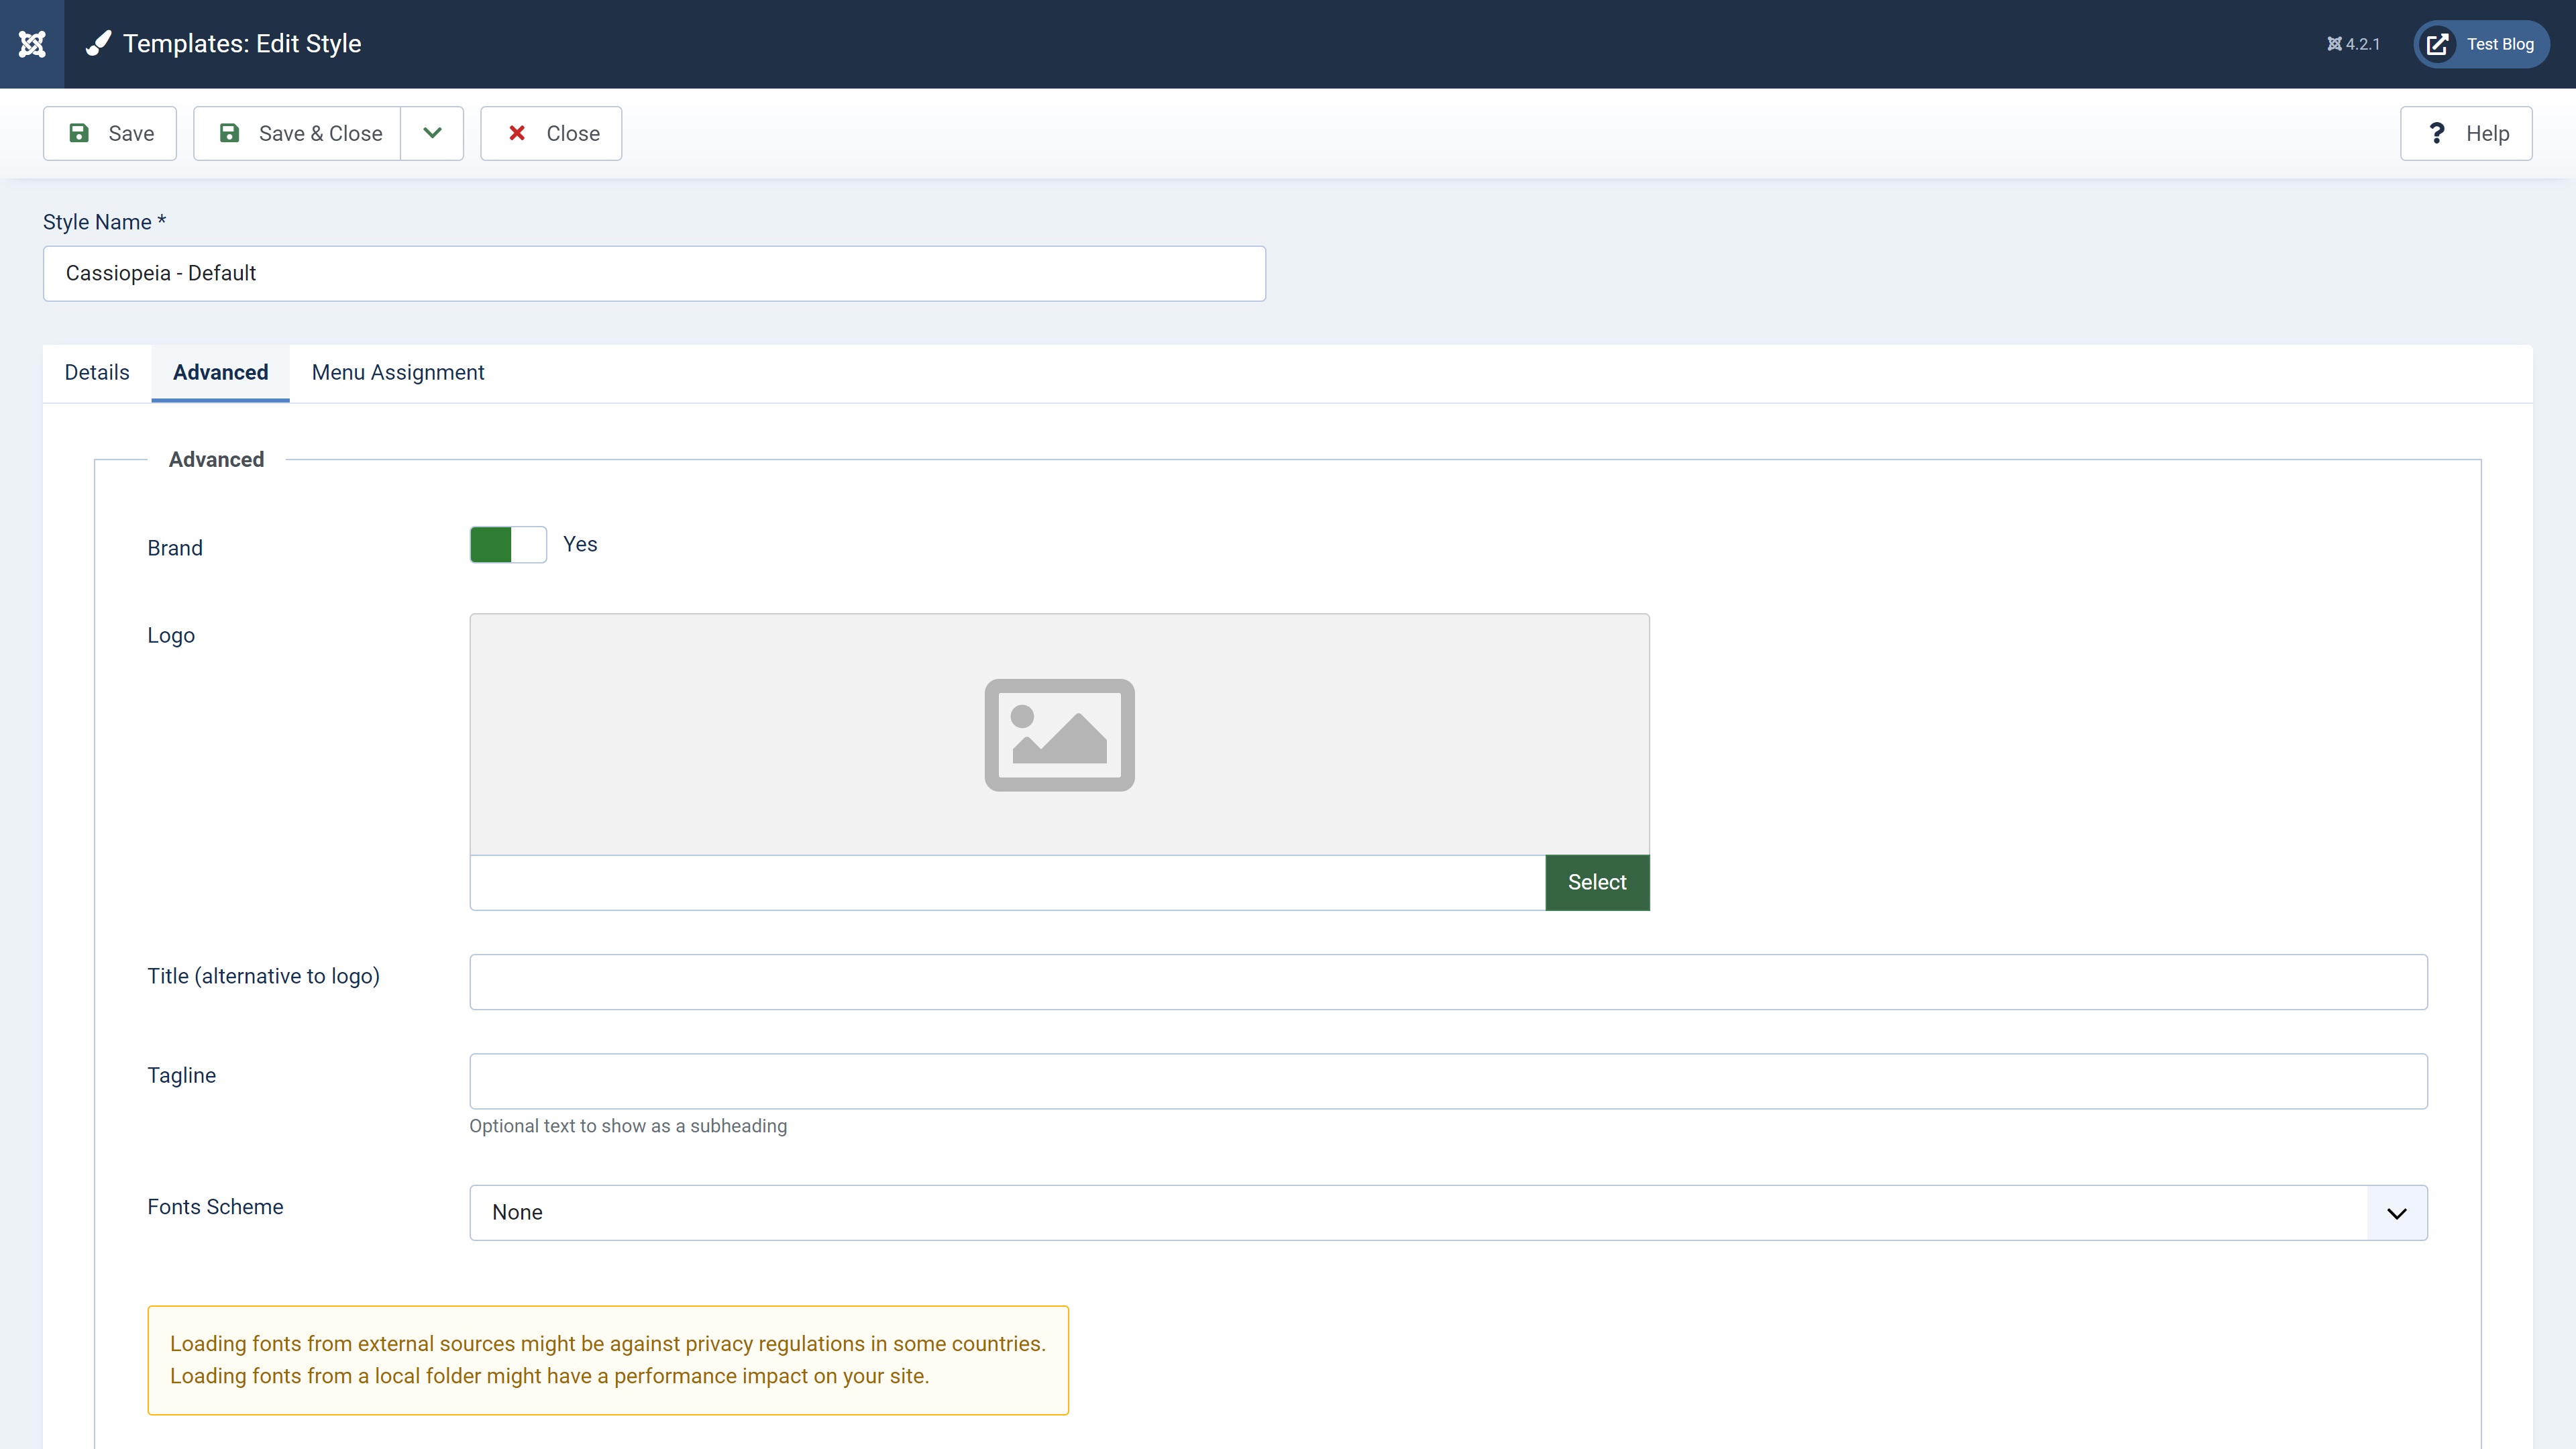Click the Style Name input field
The height and width of the screenshot is (1449, 2576).
655,272
